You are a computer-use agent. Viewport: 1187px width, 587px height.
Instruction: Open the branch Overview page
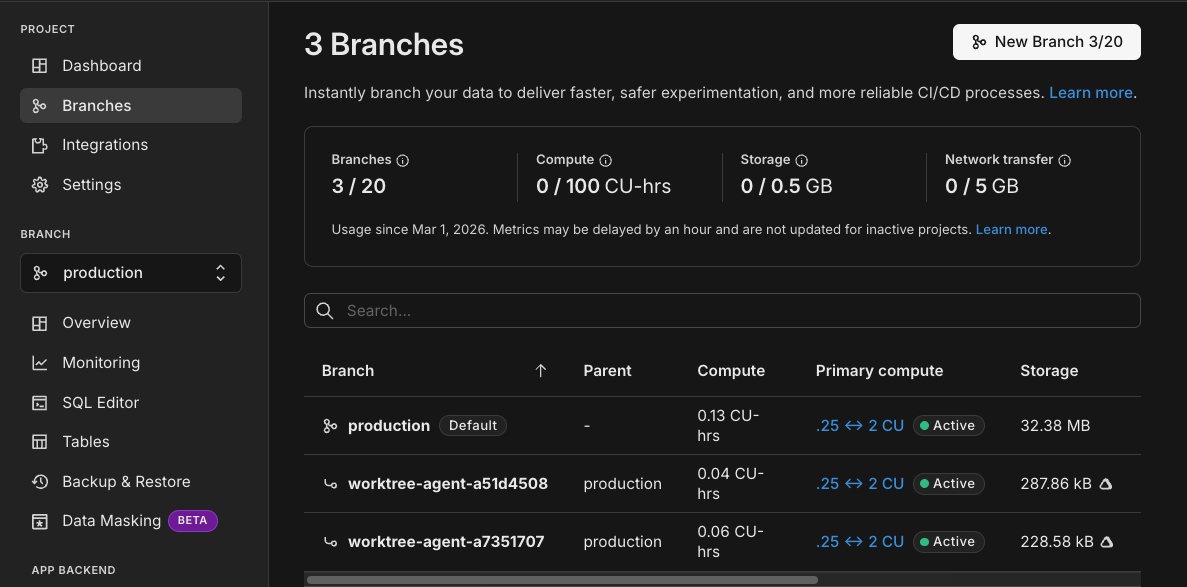131,323
